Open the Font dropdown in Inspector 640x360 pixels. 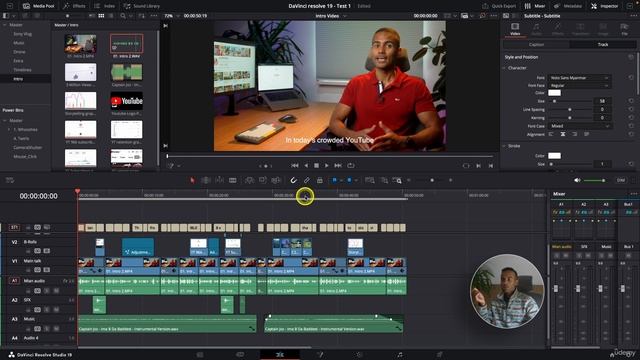coord(579,78)
